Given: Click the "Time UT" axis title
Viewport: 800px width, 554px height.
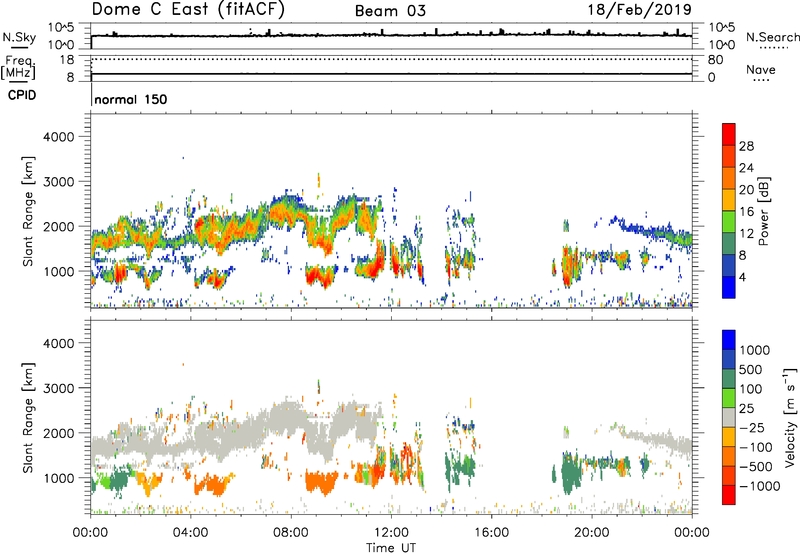Looking at the screenshot, I should [391, 548].
